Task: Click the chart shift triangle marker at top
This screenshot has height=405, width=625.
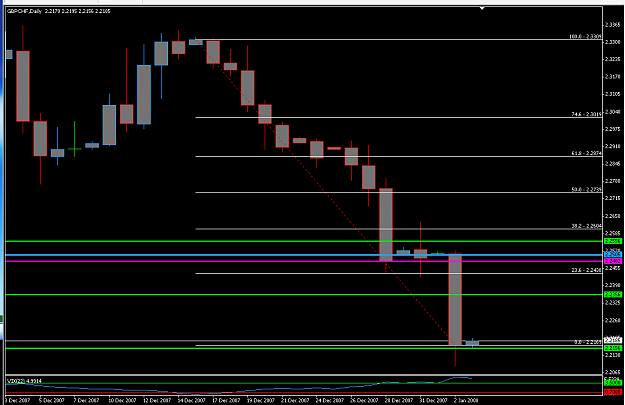Action: pos(482,8)
